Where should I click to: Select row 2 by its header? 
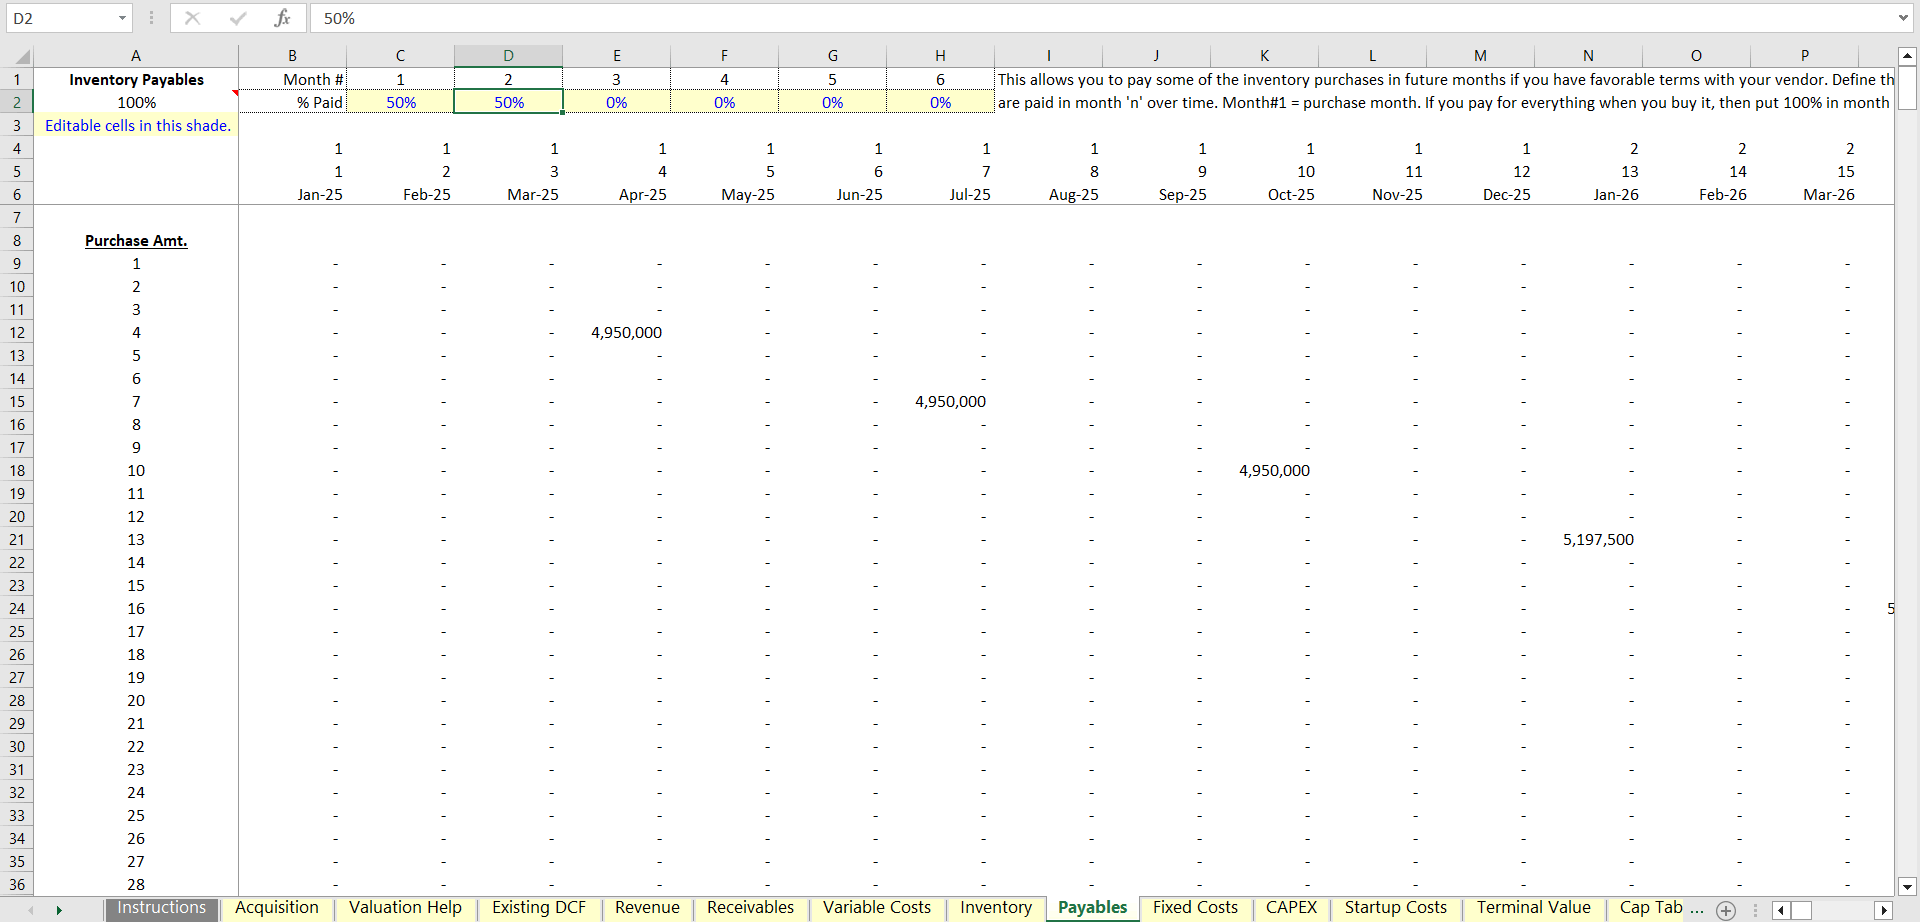click(16, 102)
